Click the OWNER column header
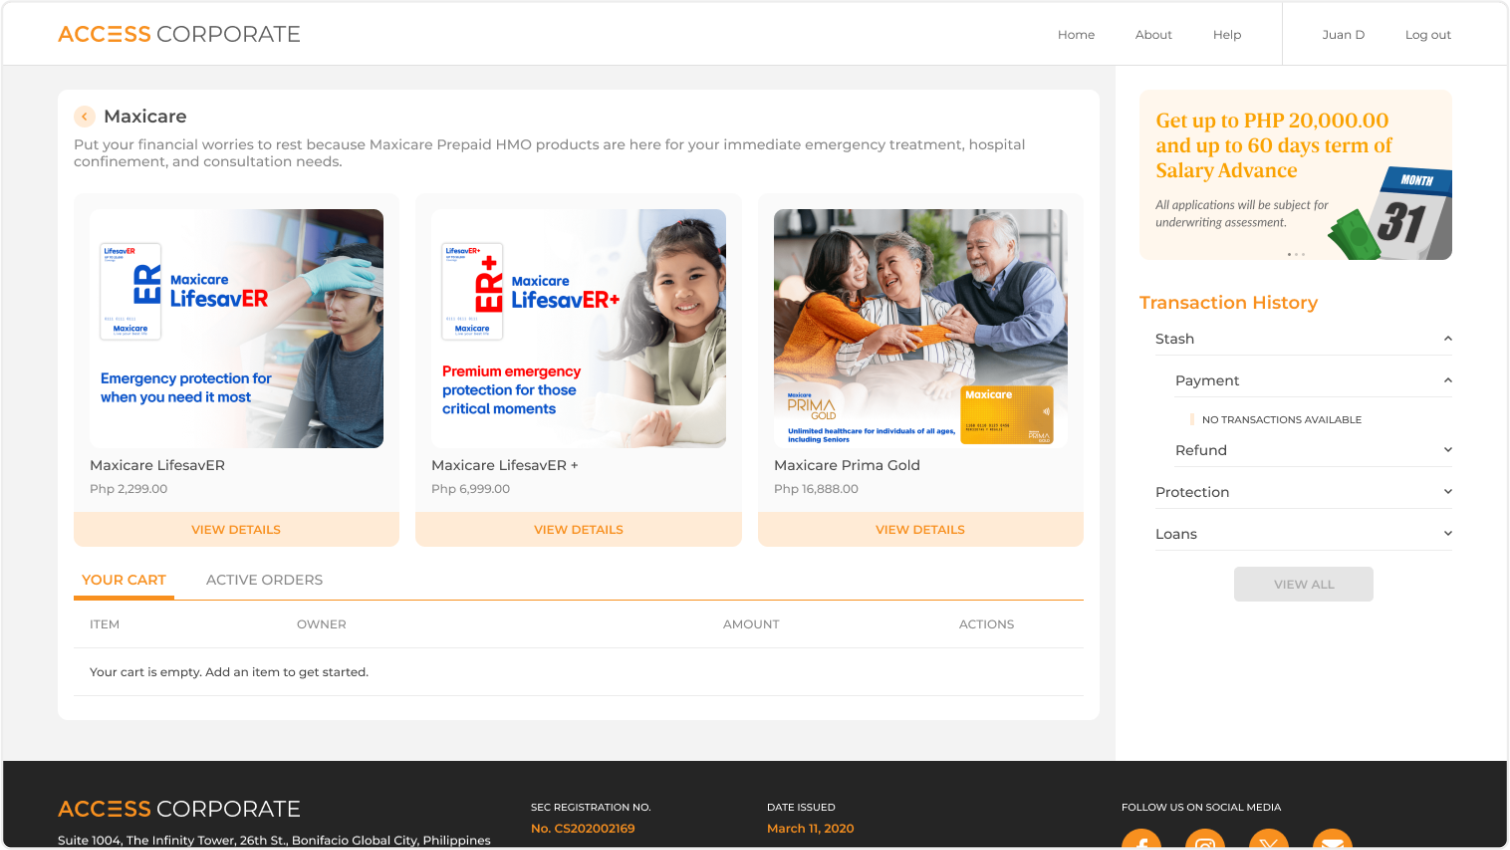Image resolution: width=1510 pixels, height=850 pixels. pyautogui.click(x=321, y=624)
